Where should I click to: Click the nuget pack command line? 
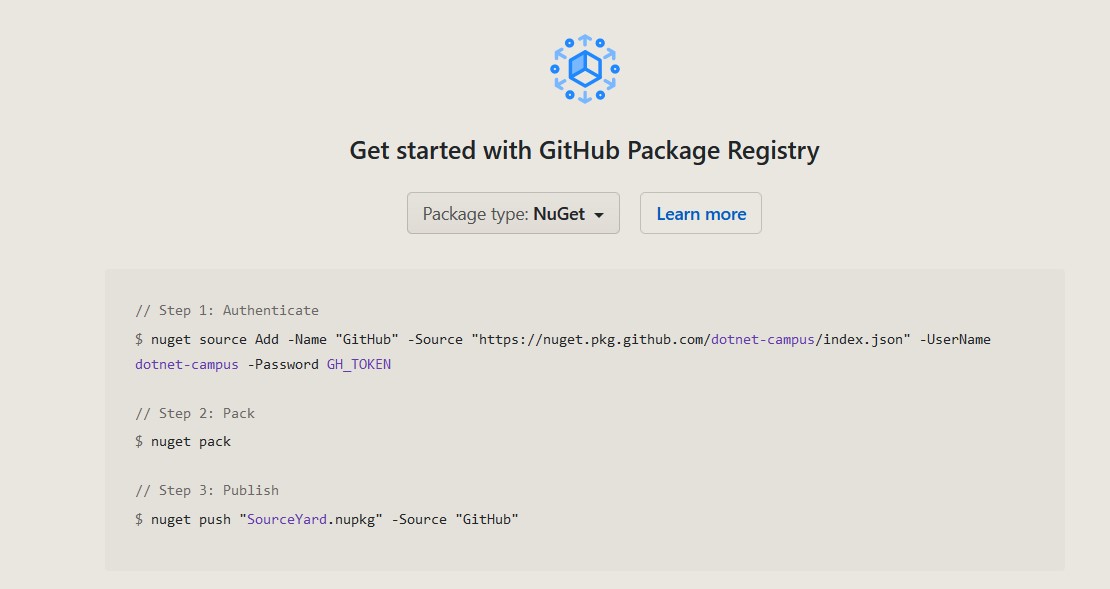[x=183, y=442]
